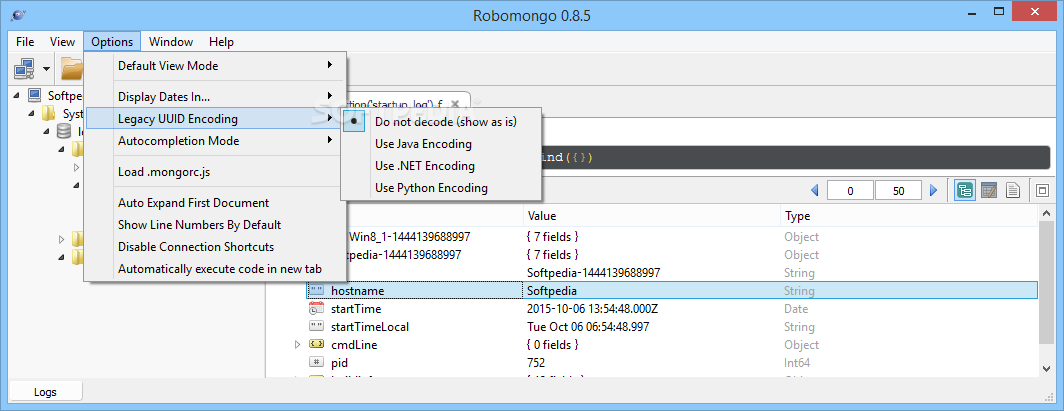Collapse the database node in tree
Viewport: 1064px width, 411px height.
[46, 132]
